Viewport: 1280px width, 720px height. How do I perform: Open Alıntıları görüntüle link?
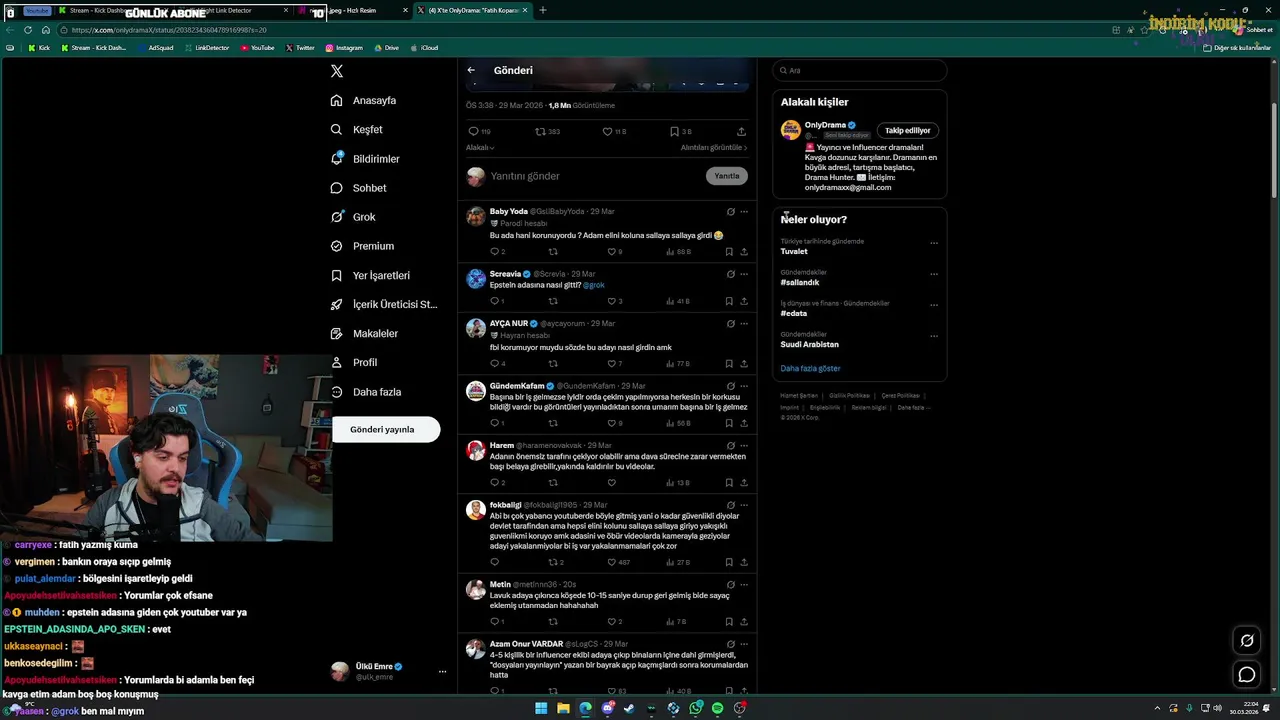(714, 147)
